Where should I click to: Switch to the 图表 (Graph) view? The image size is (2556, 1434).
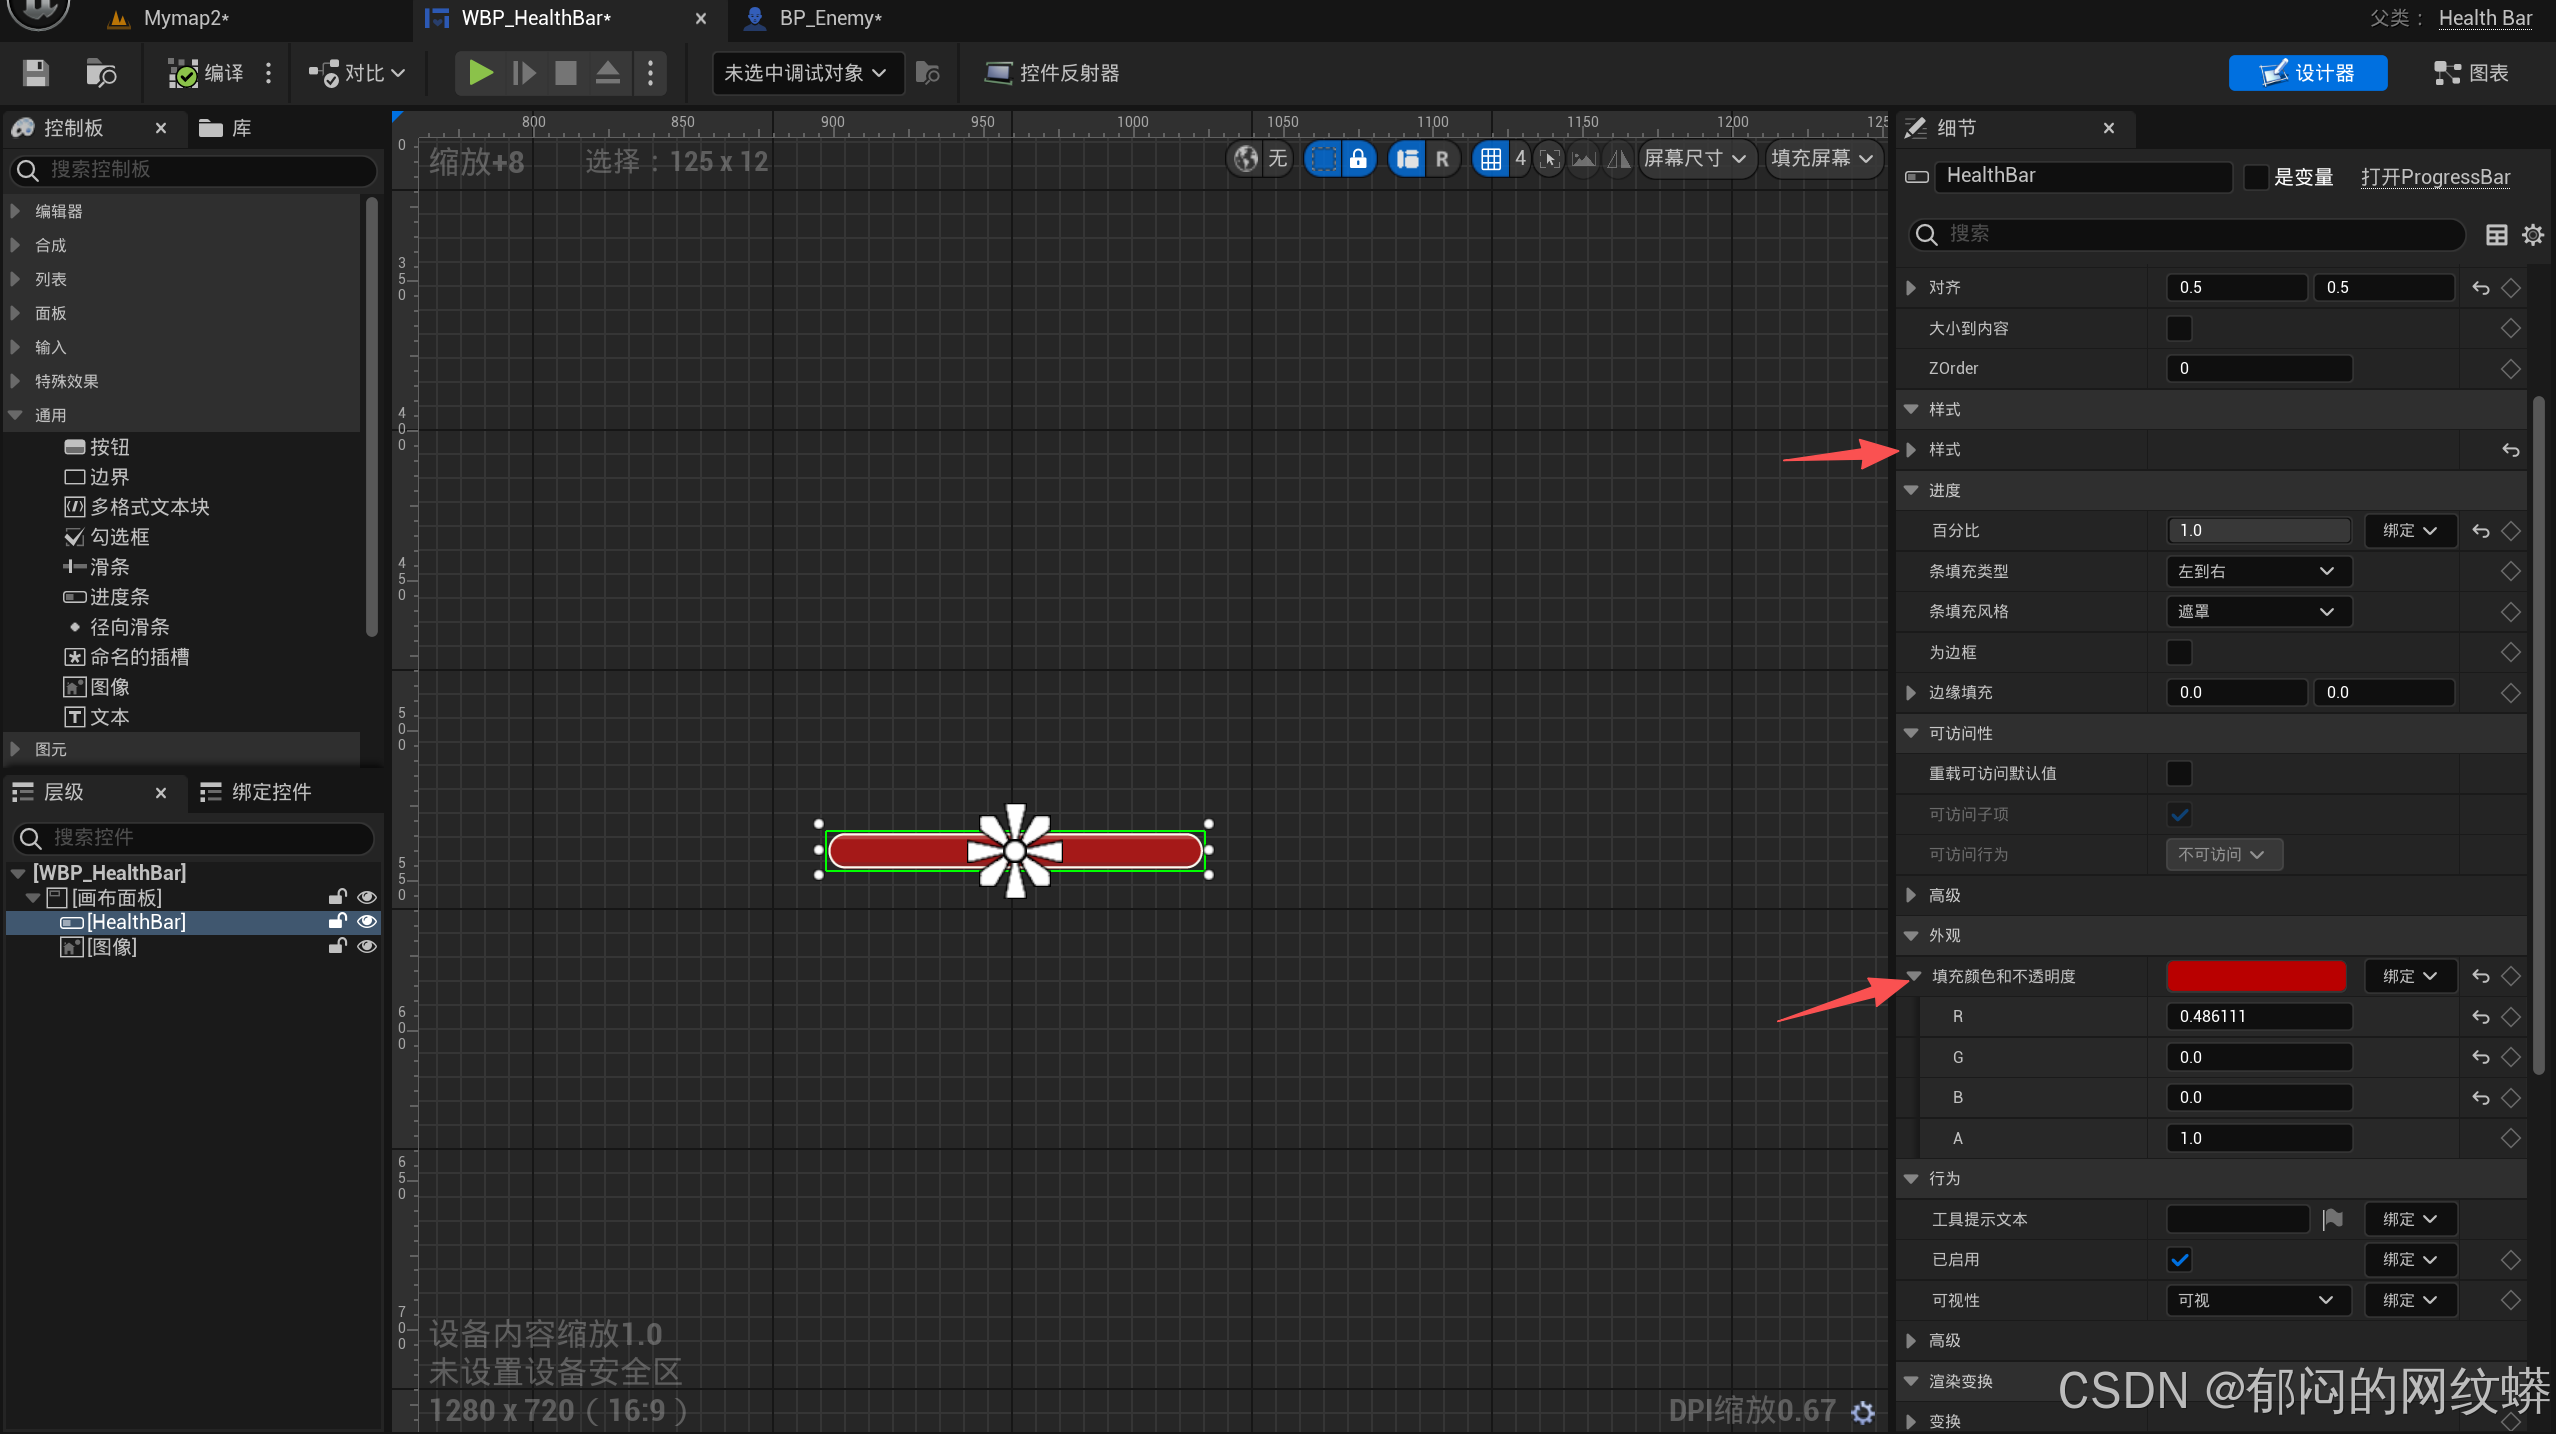(2471, 73)
